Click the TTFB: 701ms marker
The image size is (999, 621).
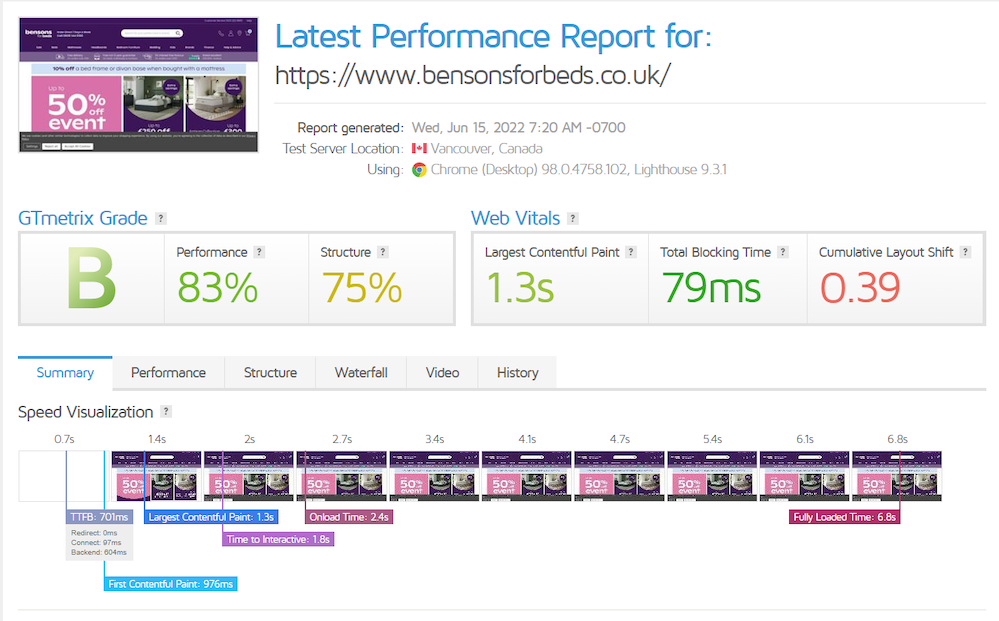pos(99,517)
